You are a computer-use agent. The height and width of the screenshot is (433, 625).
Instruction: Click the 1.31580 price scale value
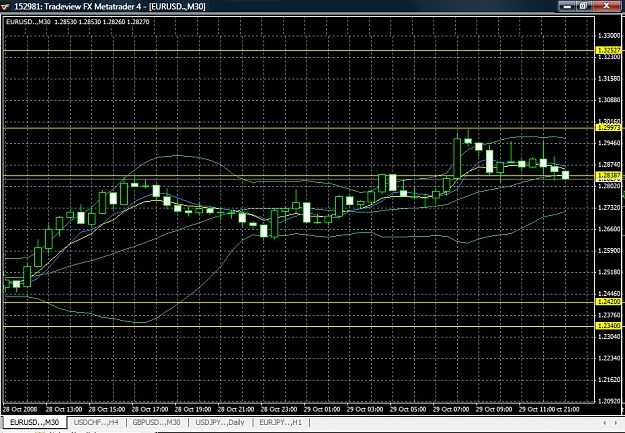(x=609, y=79)
